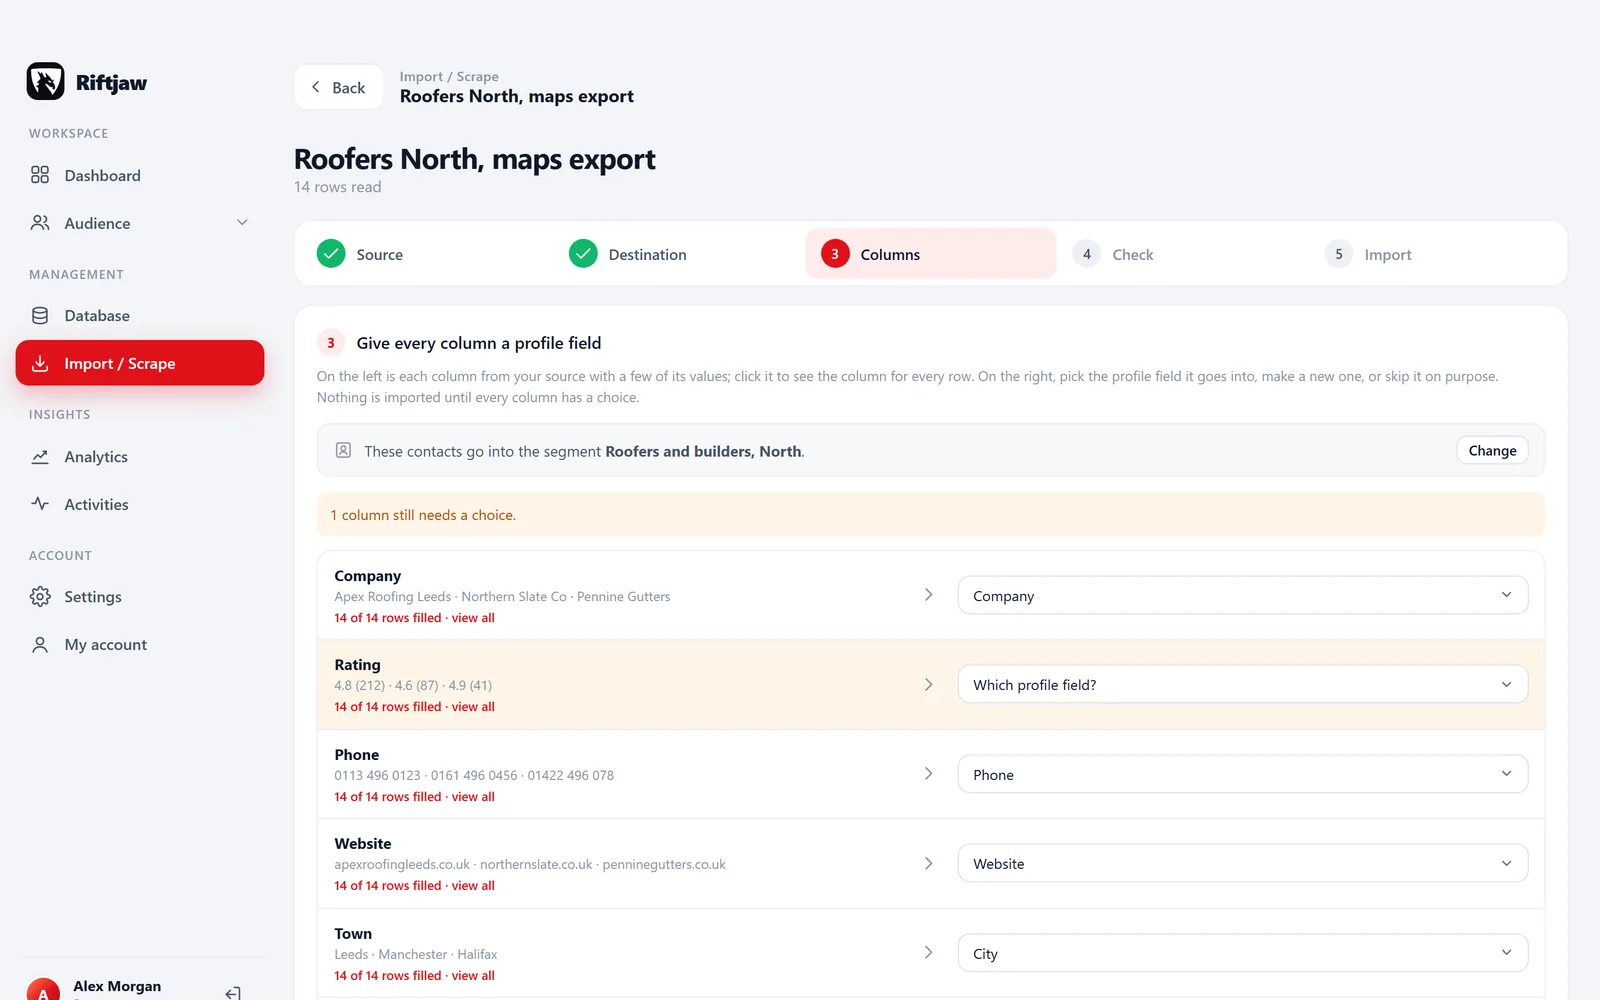Click the logout icon beside Alex Morgan

point(233,993)
